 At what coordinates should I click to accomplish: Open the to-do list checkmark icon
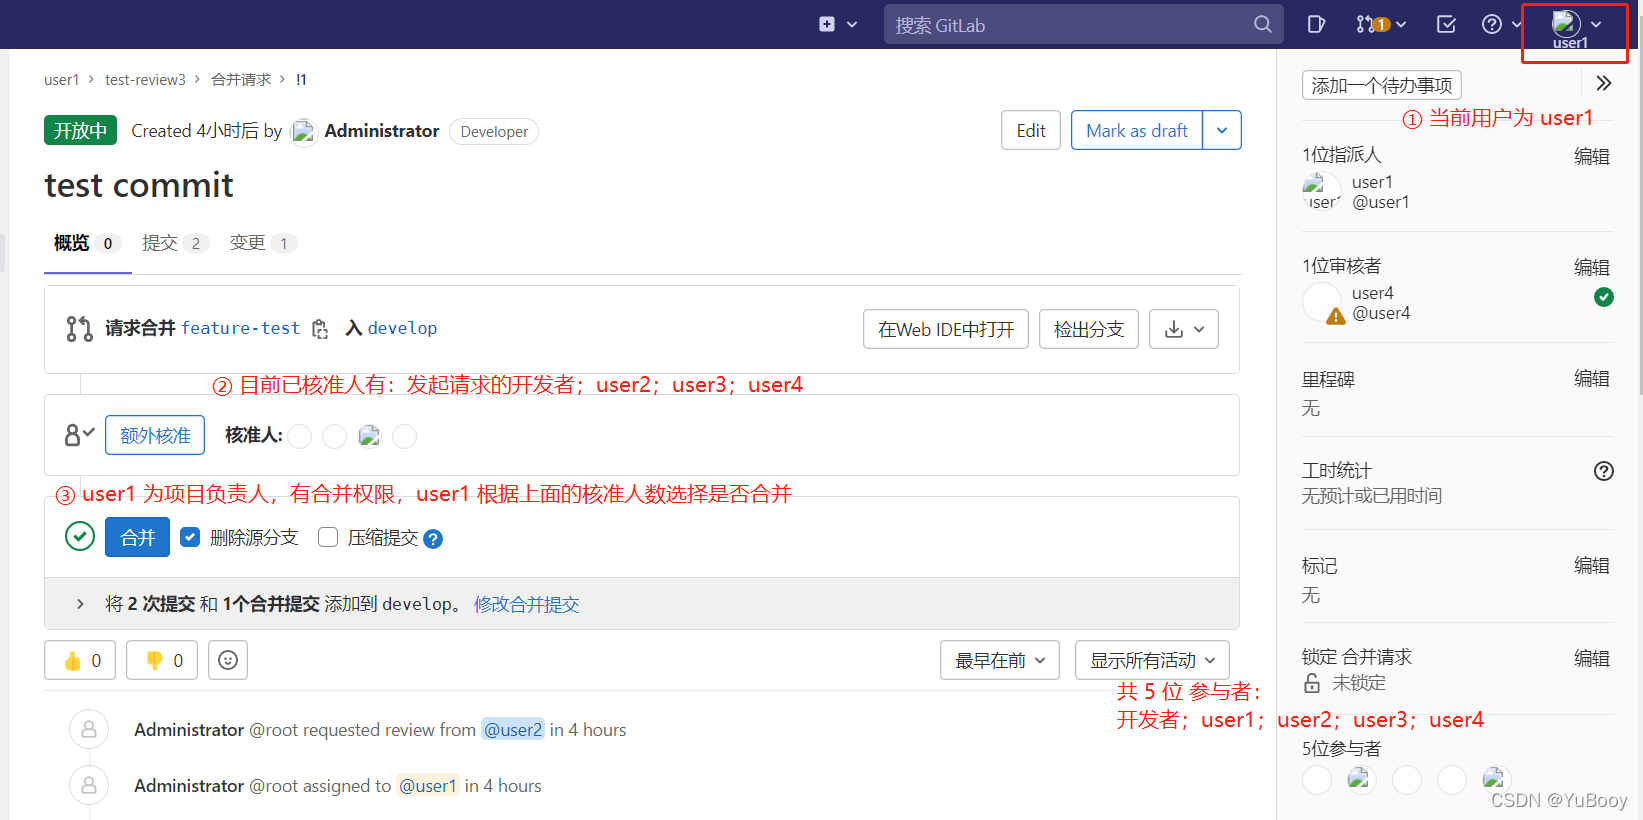[x=1446, y=24]
